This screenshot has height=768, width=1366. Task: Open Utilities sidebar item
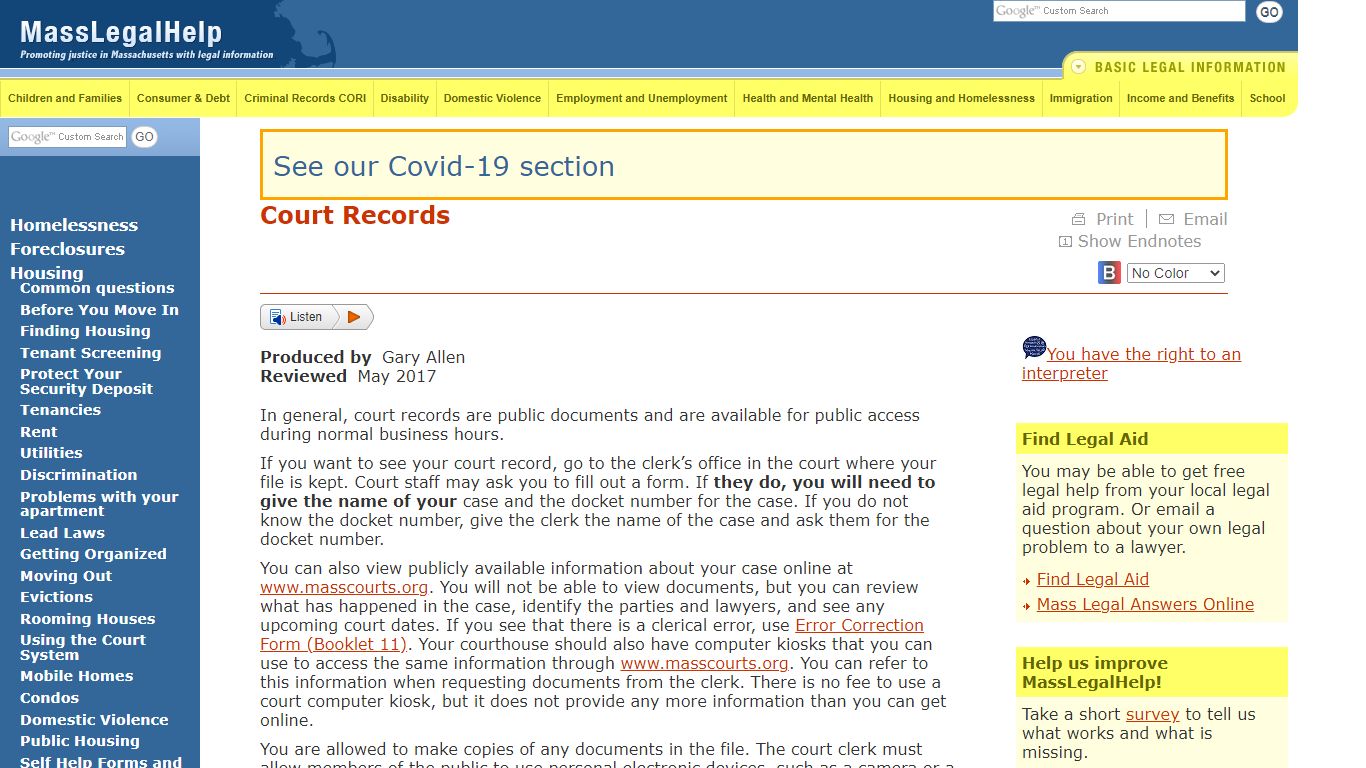coord(51,453)
